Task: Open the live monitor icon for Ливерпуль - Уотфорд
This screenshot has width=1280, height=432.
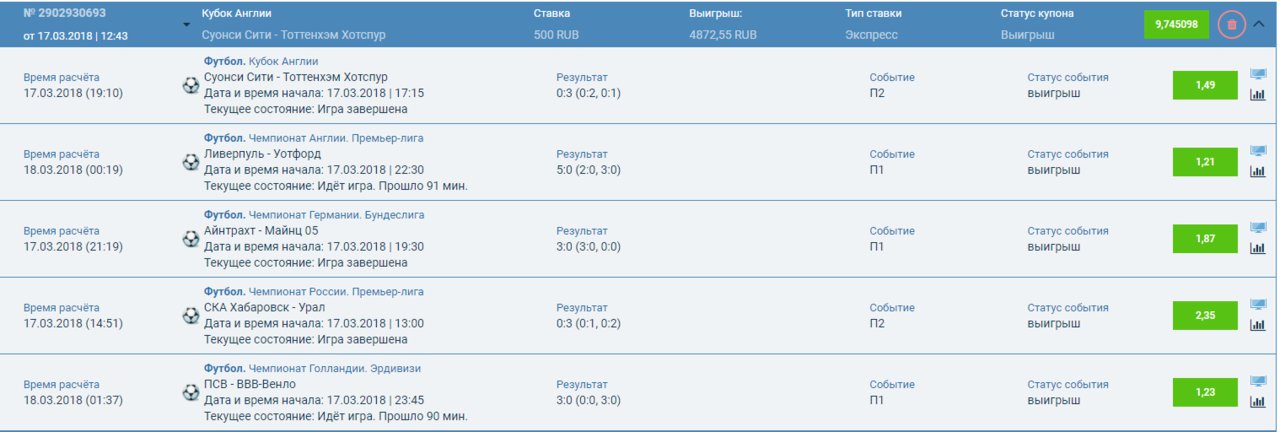Action: coord(1258,151)
